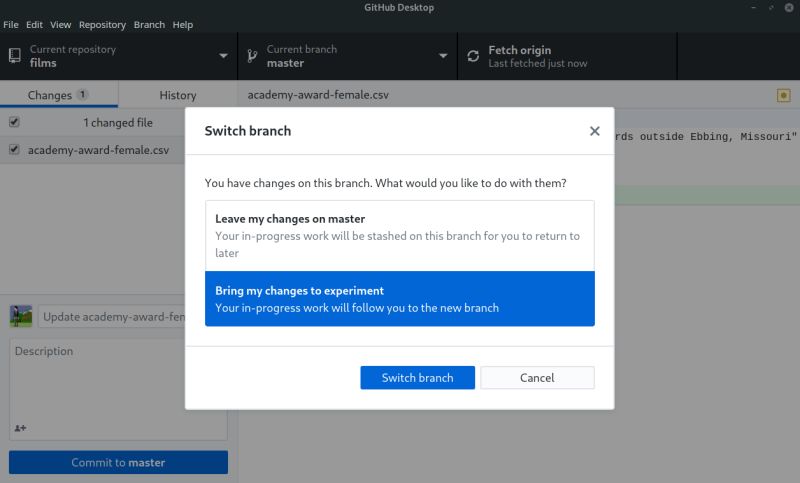Switch to the Changes tab
The height and width of the screenshot is (483, 800).
59,95
